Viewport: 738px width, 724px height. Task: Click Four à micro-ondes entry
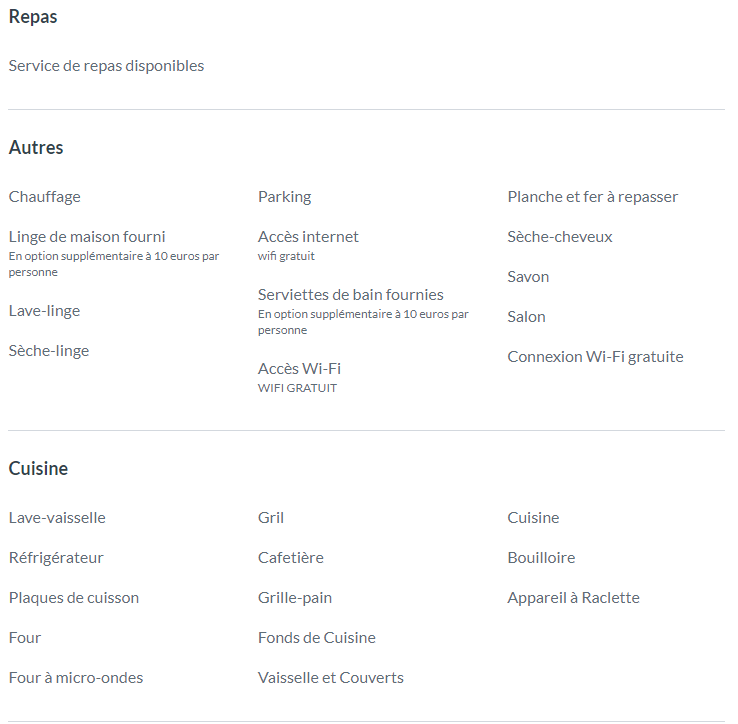pos(76,678)
